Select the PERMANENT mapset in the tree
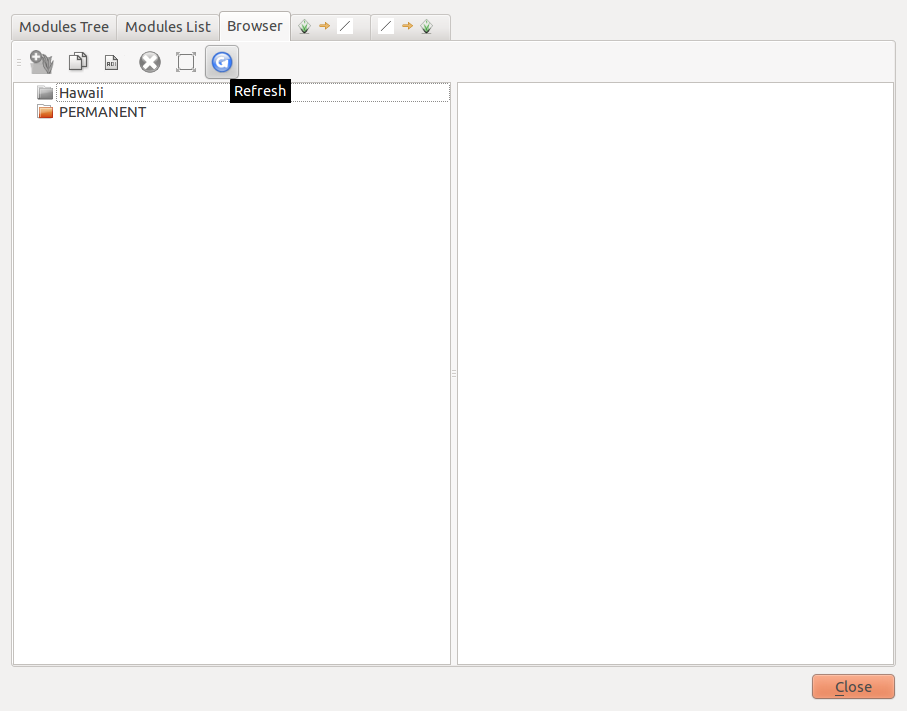 [102, 112]
